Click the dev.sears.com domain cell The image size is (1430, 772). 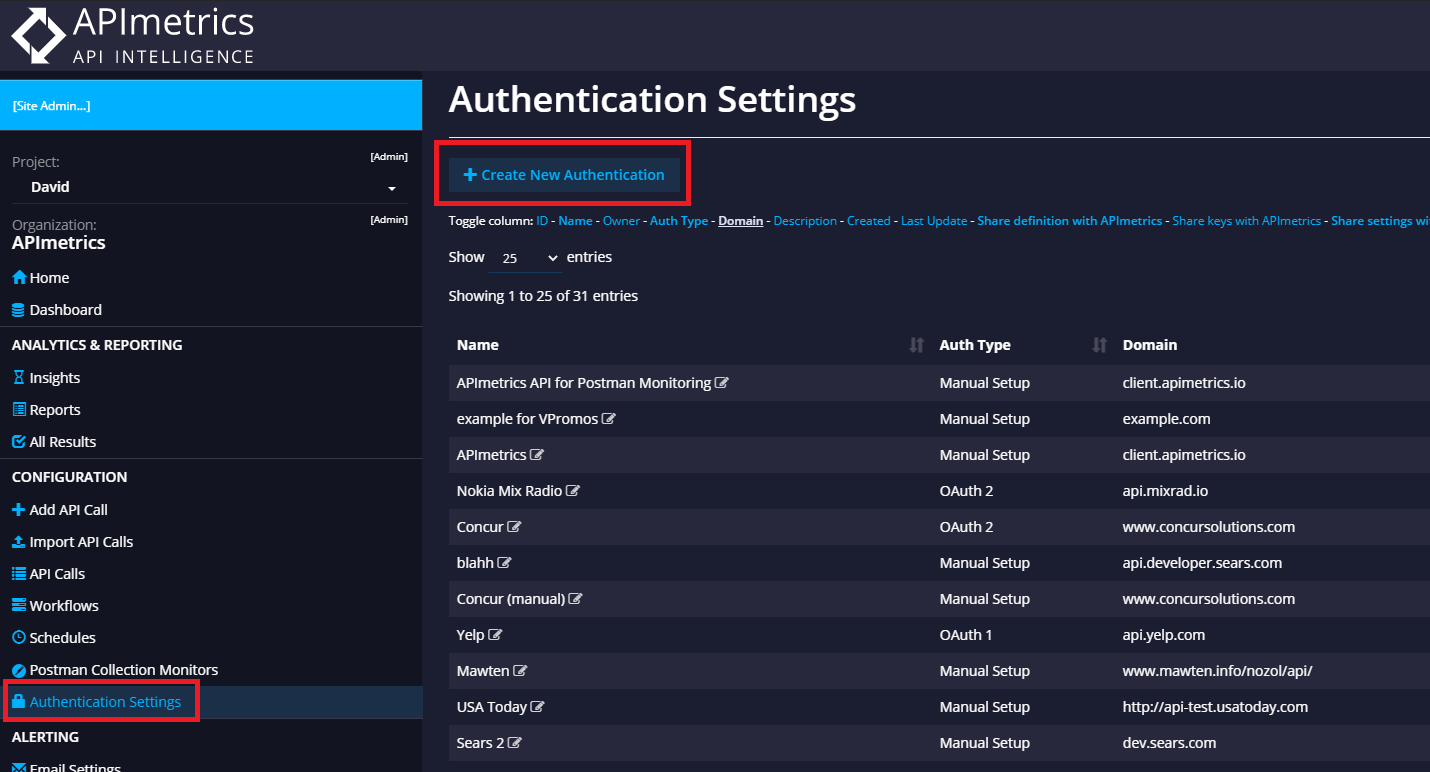click(1169, 743)
